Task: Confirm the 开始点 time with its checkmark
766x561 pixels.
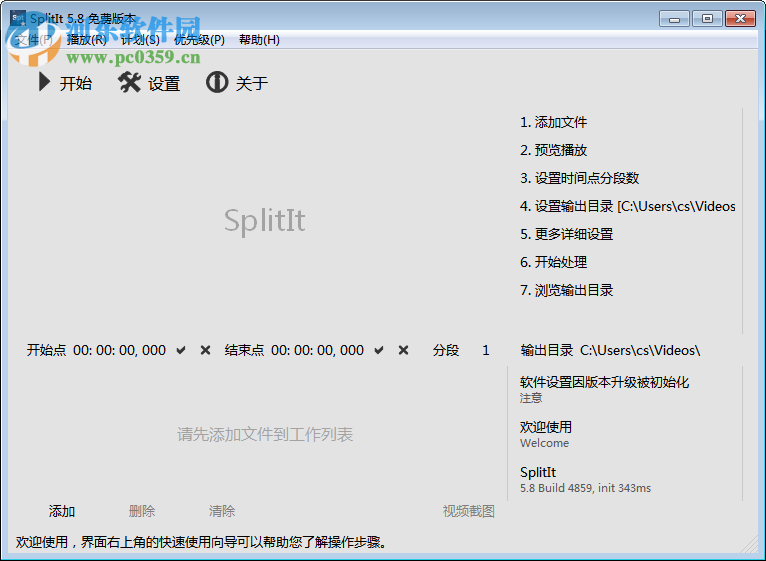Action: tap(181, 350)
